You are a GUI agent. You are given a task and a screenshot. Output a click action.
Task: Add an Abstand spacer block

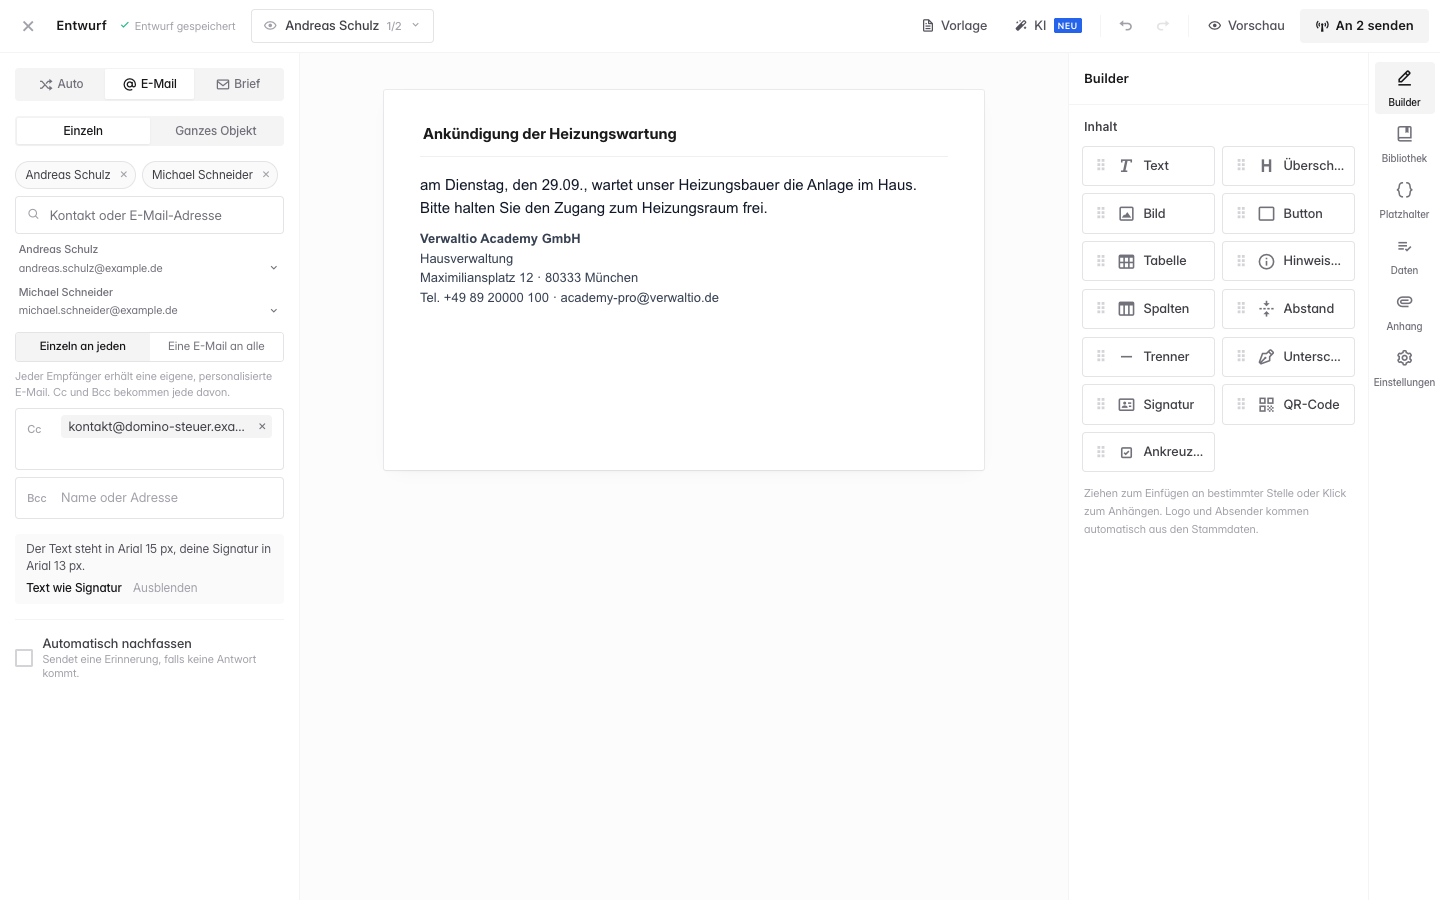pyautogui.click(x=1288, y=309)
